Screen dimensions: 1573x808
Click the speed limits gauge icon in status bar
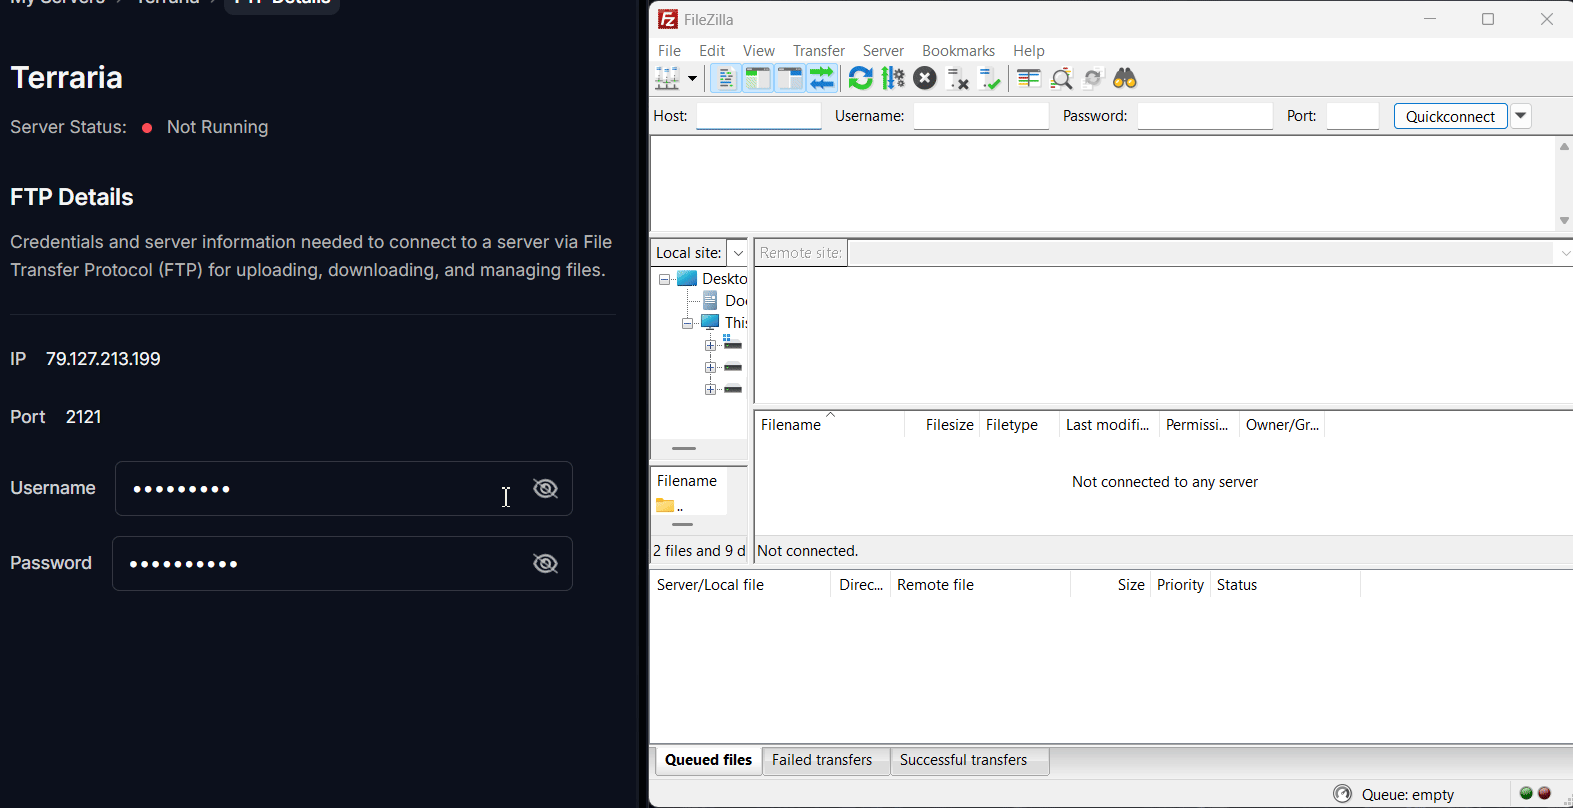click(x=1342, y=794)
